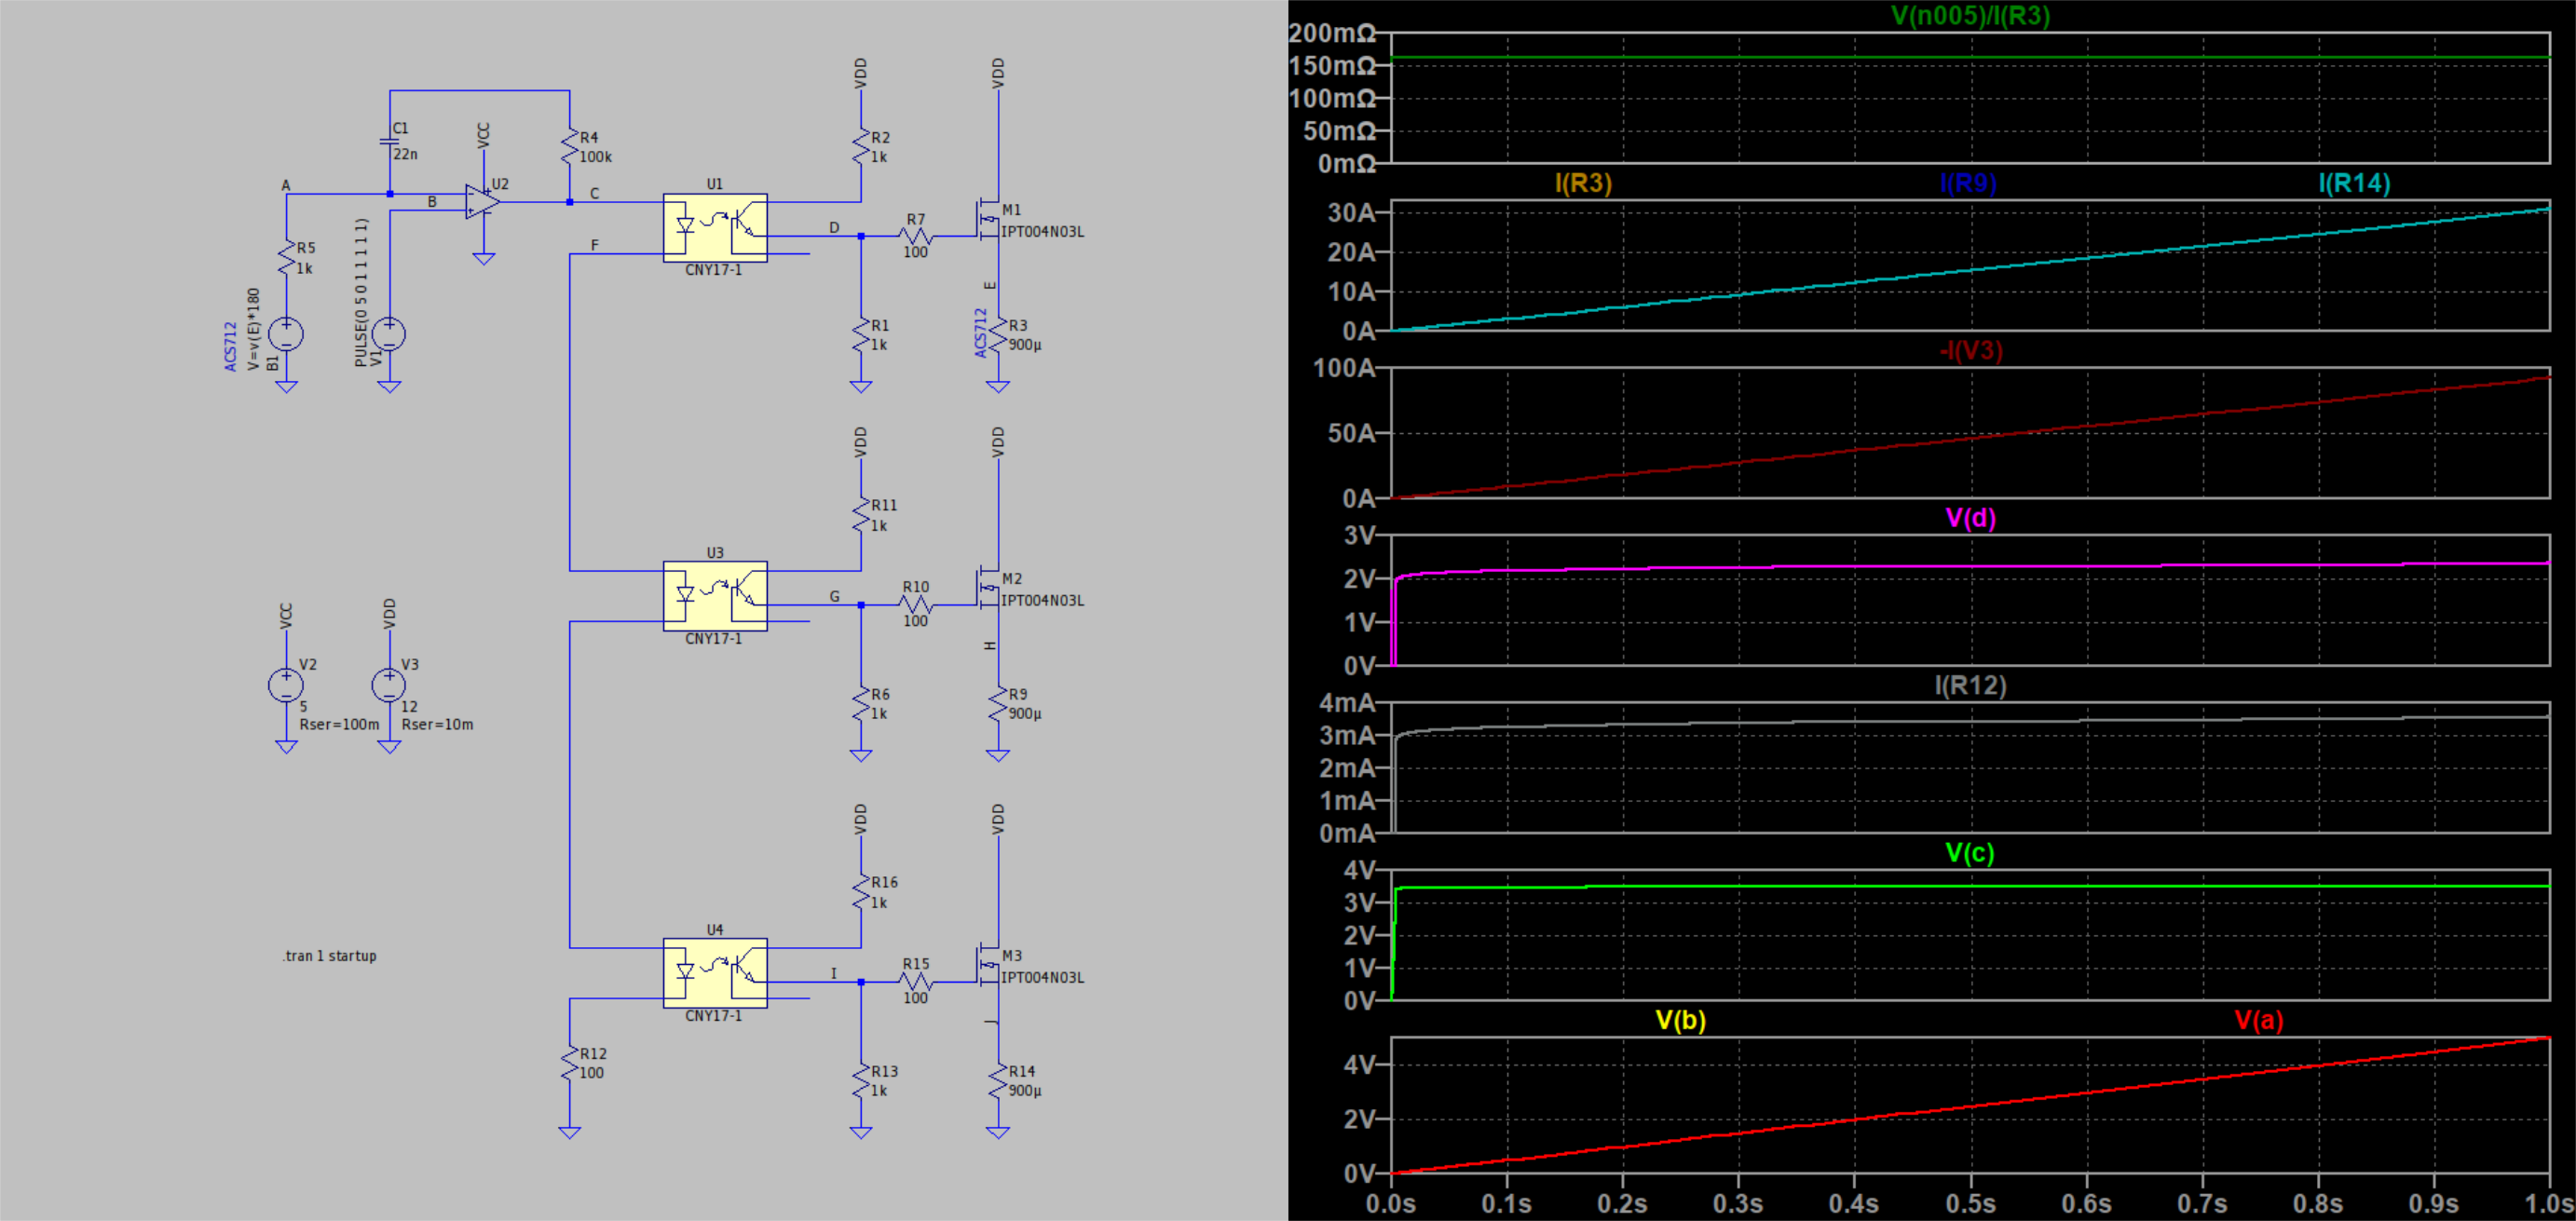Click net label D near R7
This screenshot has width=2576, height=1221.
(x=834, y=228)
